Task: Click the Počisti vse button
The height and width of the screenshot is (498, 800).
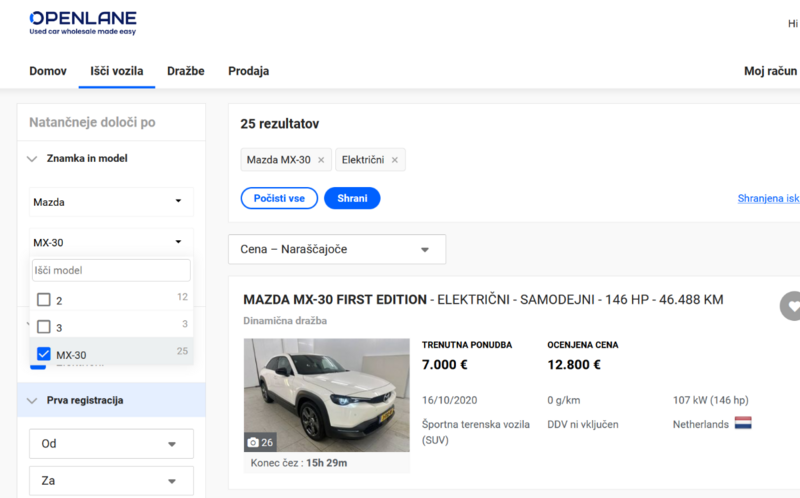Action: click(x=279, y=198)
